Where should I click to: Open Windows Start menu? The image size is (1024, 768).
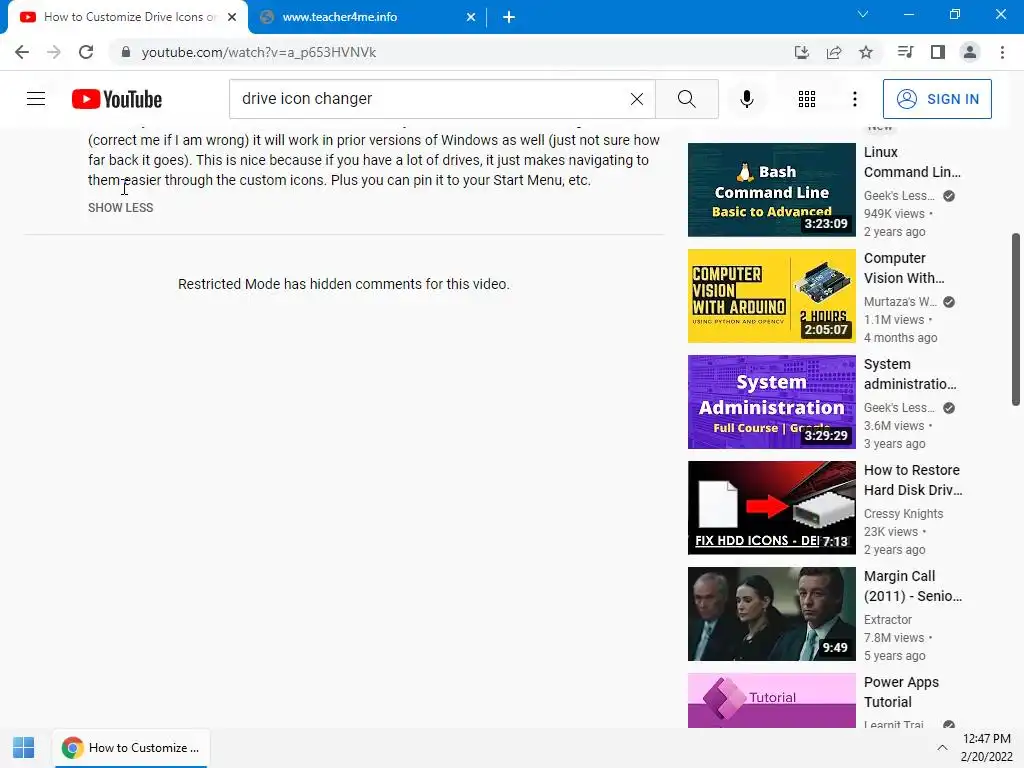tap(24, 748)
